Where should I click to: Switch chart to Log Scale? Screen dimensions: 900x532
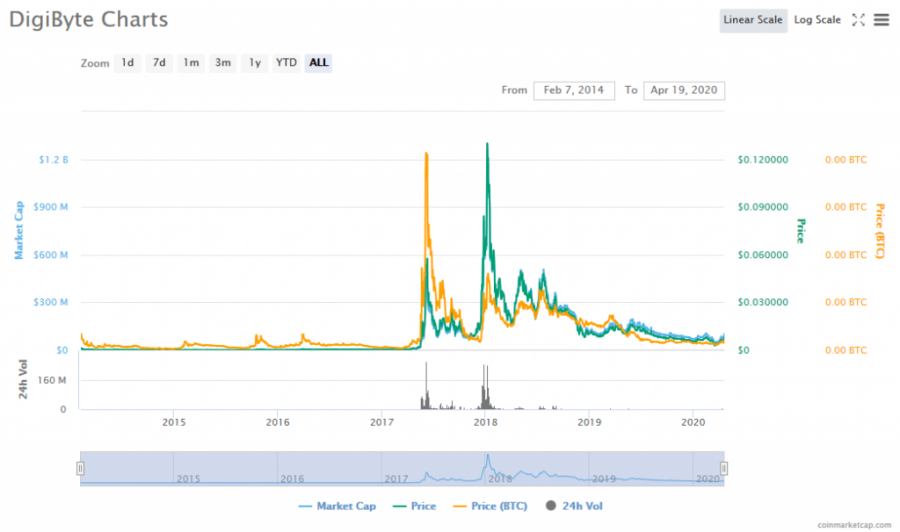pos(817,20)
